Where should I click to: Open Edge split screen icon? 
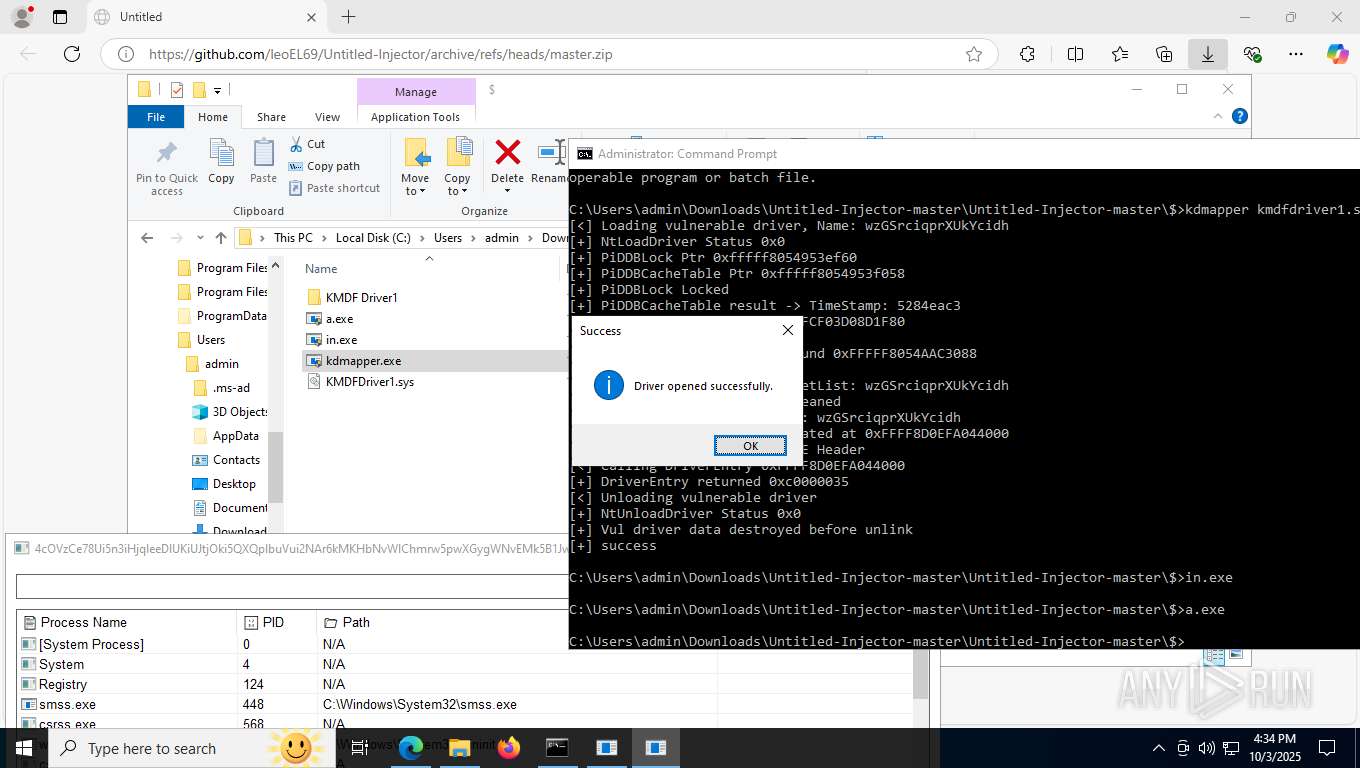click(1075, 54)
